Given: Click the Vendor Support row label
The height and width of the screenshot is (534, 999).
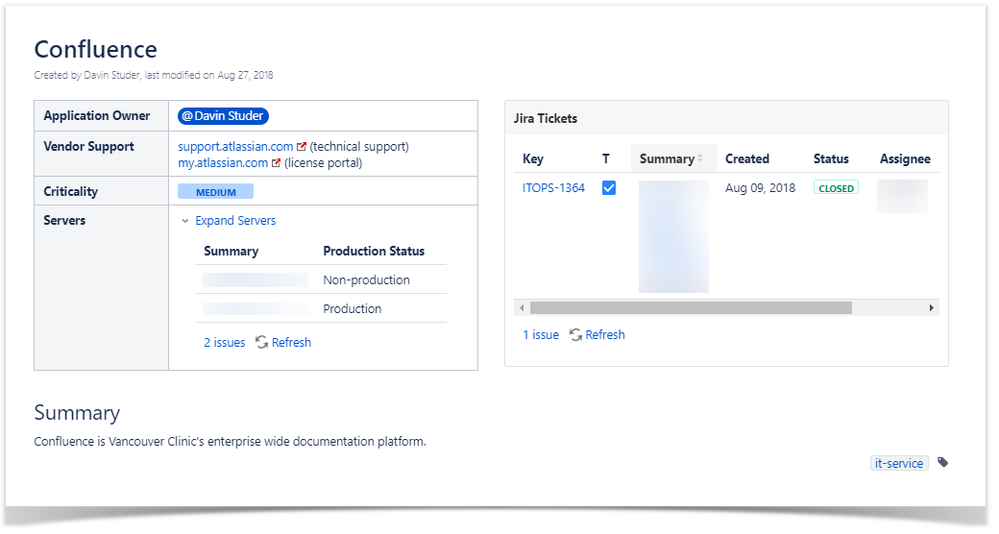Looking at the screenshot, I should (89, 147).
